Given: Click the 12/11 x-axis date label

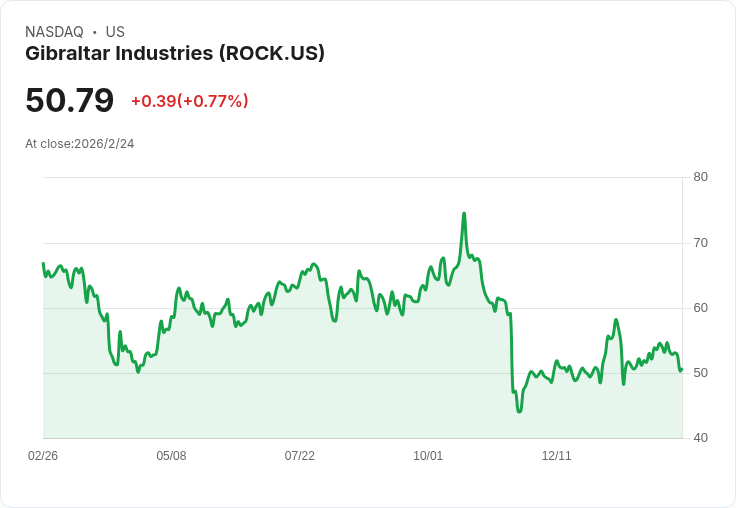Looking at the screenshot, I should [556, 456].
